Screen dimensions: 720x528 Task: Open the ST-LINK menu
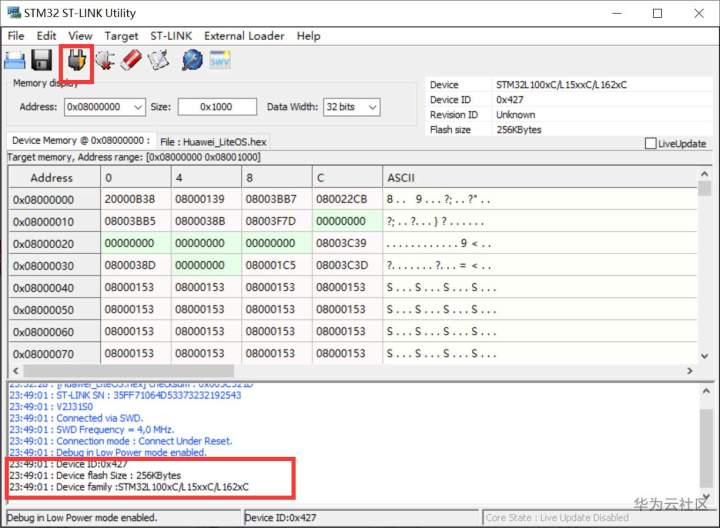[171, 36]
